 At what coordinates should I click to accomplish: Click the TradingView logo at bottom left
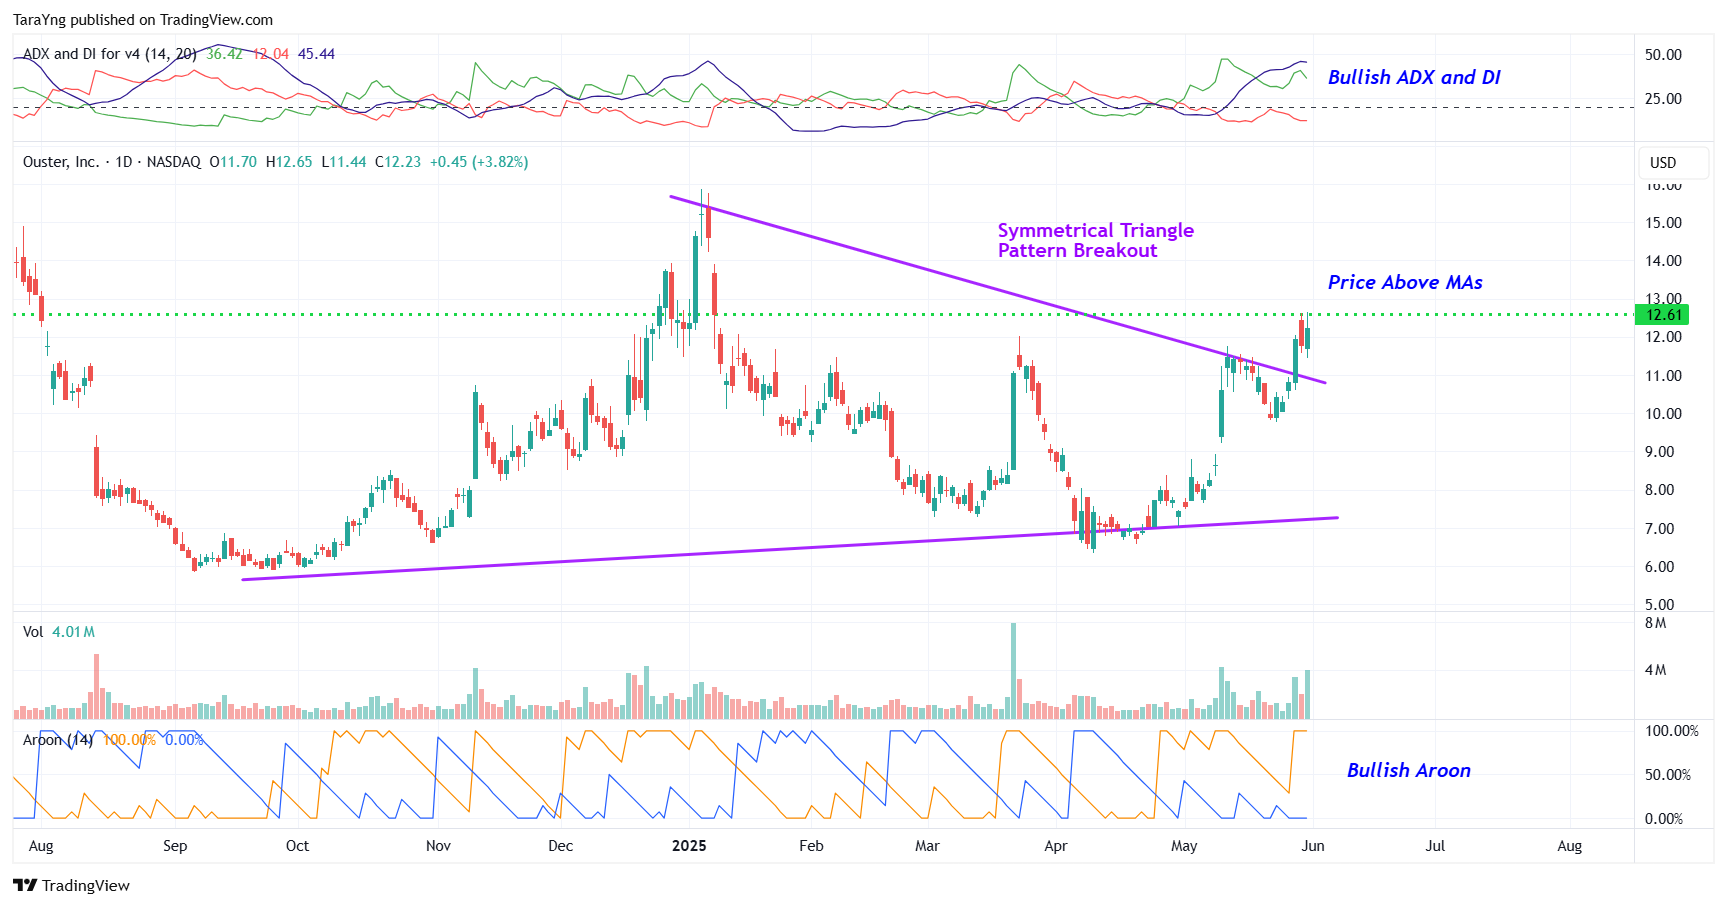71,885
